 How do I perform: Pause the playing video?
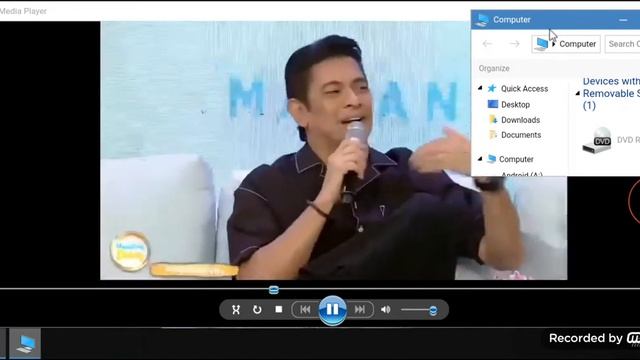tap(332, 310)
